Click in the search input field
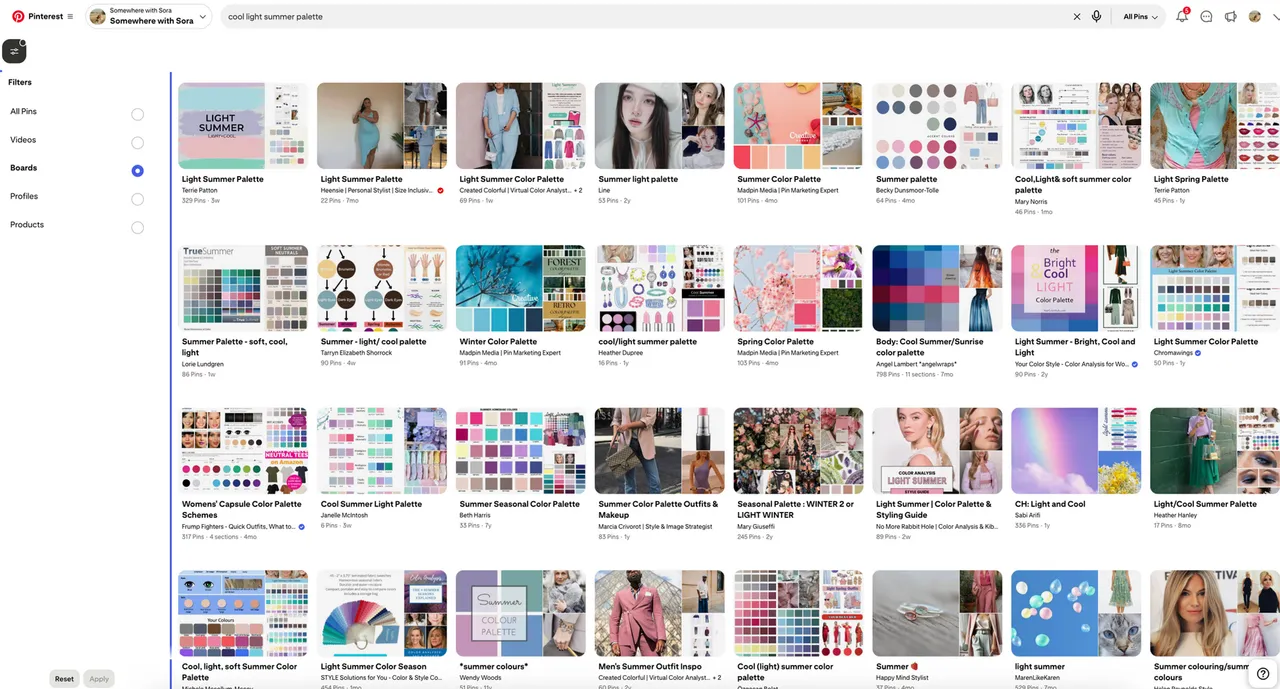The height and width of the screenshot is (689, 1280). tap(640, 17)
